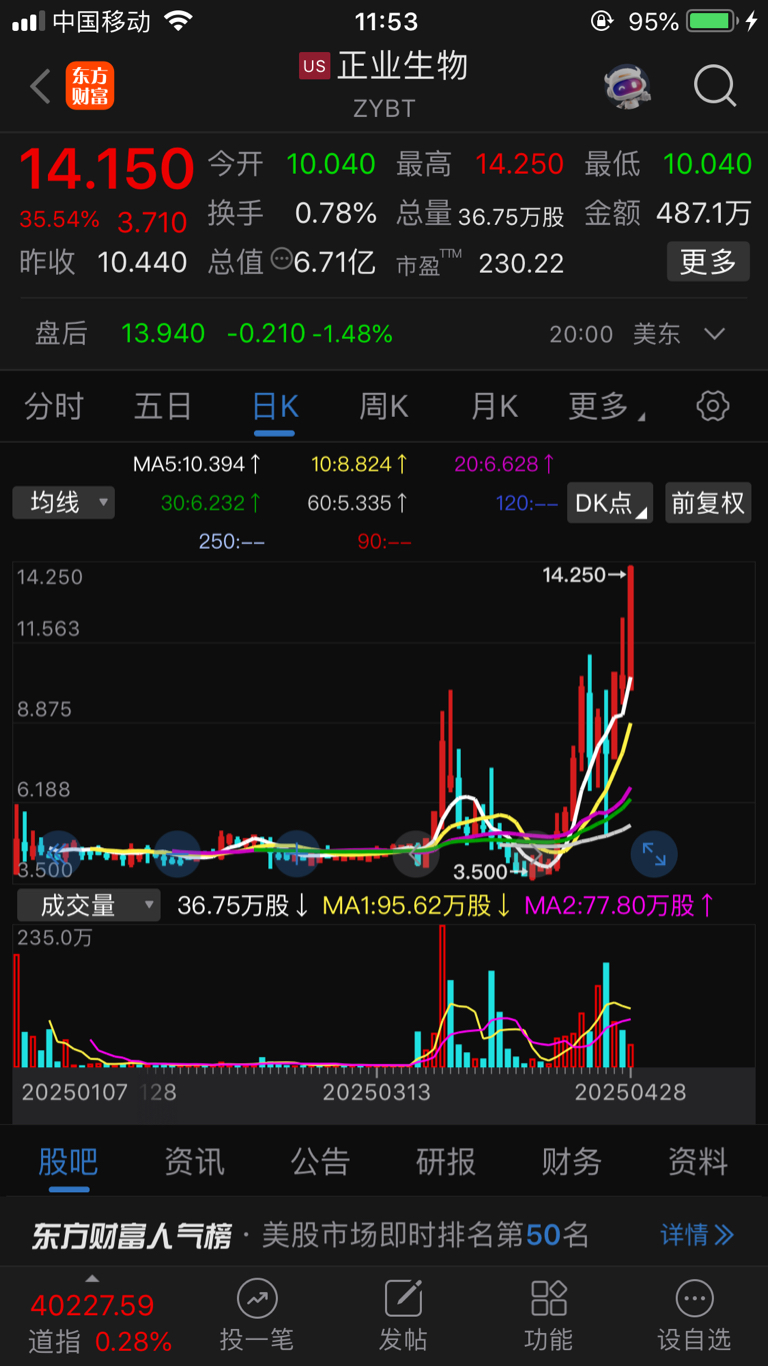Image resolution: width=768 pixels, height=1367 pixels.
Task: Select the 日K chart tab
Action: point(275,406)
